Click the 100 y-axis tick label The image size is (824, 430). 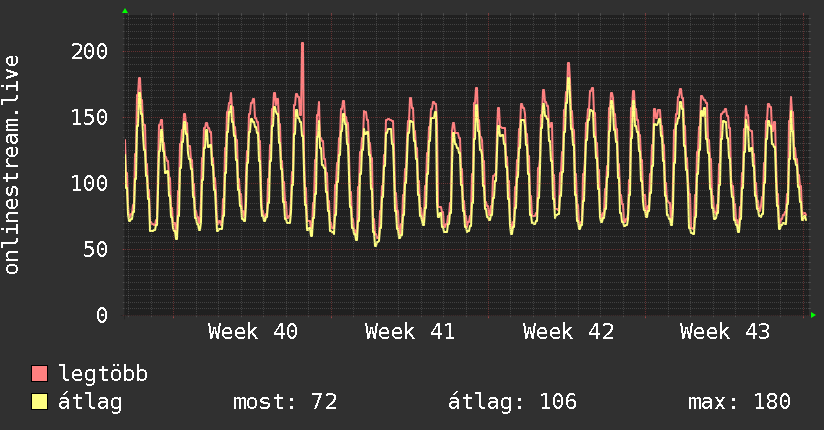(89, 183)
